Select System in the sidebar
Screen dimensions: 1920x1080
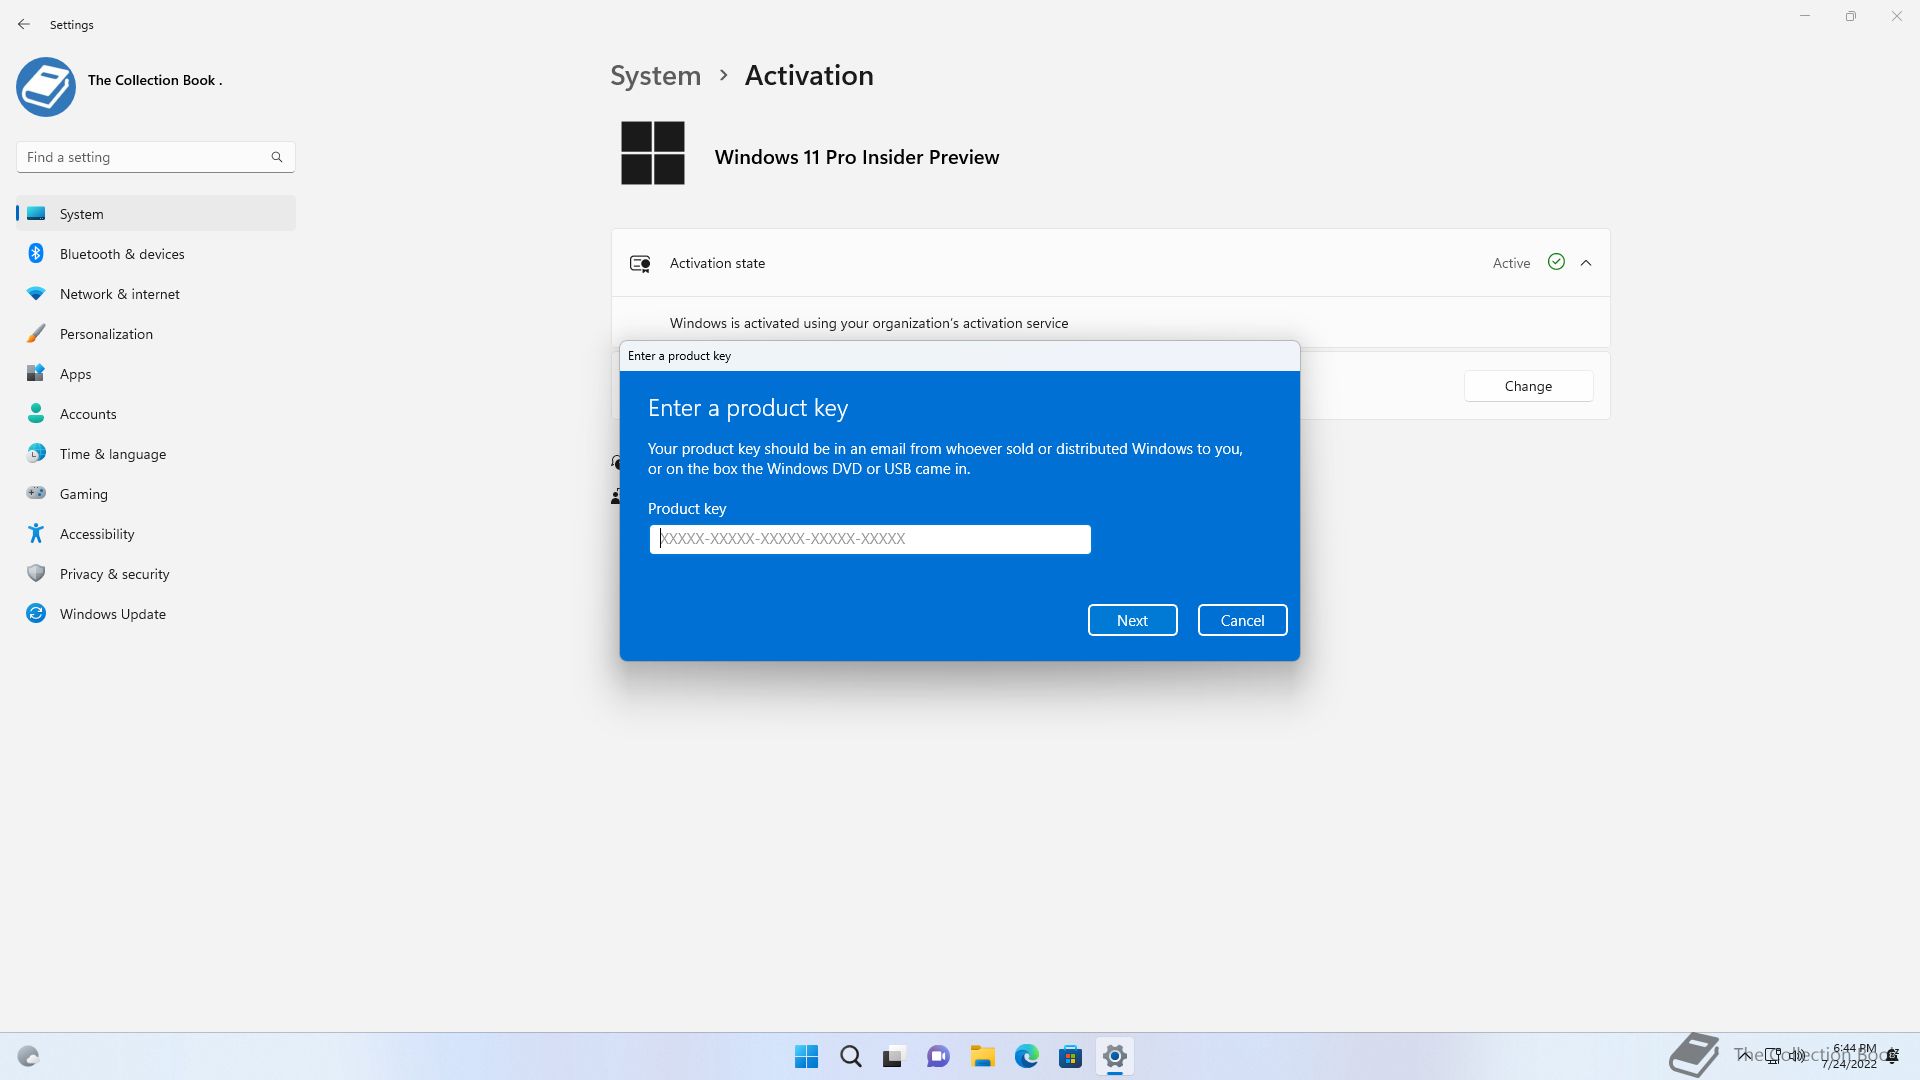82,214
